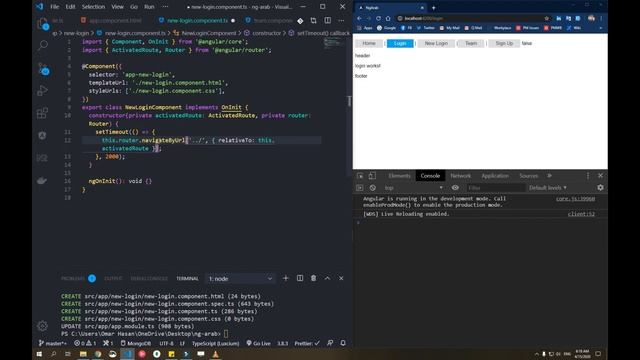
Task: Open the Selection menu
Action: point(93,7)
